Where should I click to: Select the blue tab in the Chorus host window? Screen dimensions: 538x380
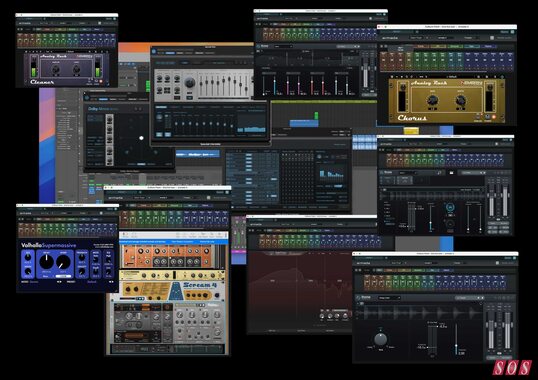(x=488, y=46)
